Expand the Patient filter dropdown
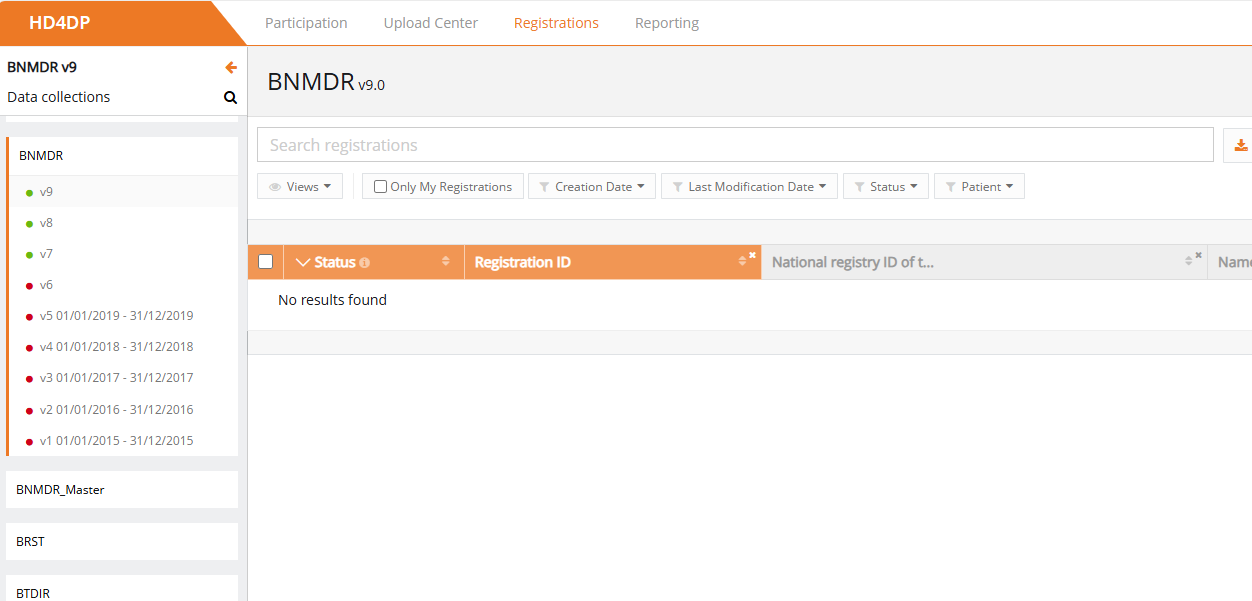 [979, 187]
